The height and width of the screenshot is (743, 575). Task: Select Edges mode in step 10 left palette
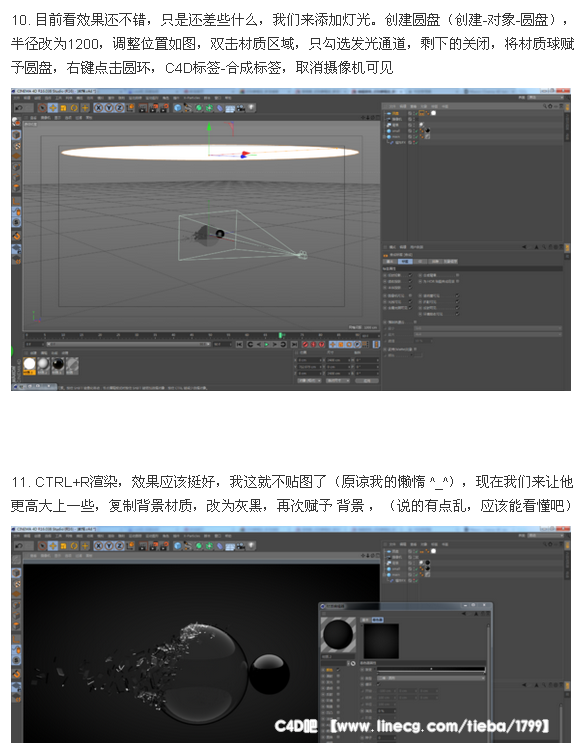click(16, 178)
